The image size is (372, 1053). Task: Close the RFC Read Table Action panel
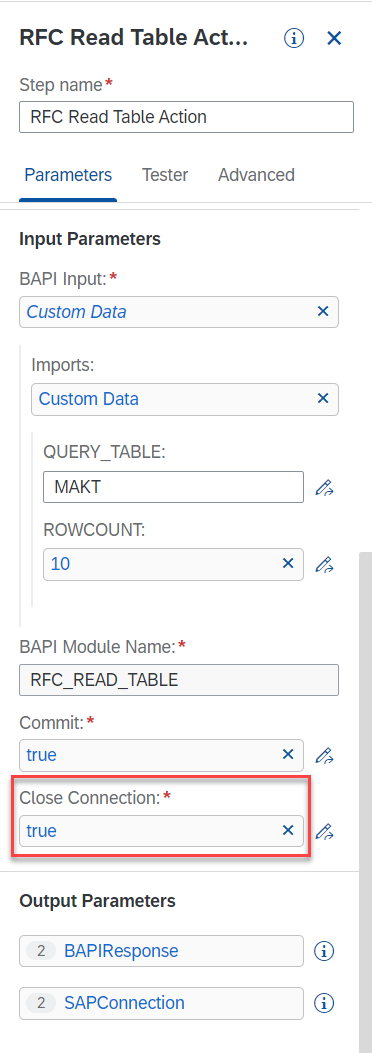click(x=334, y=38)
